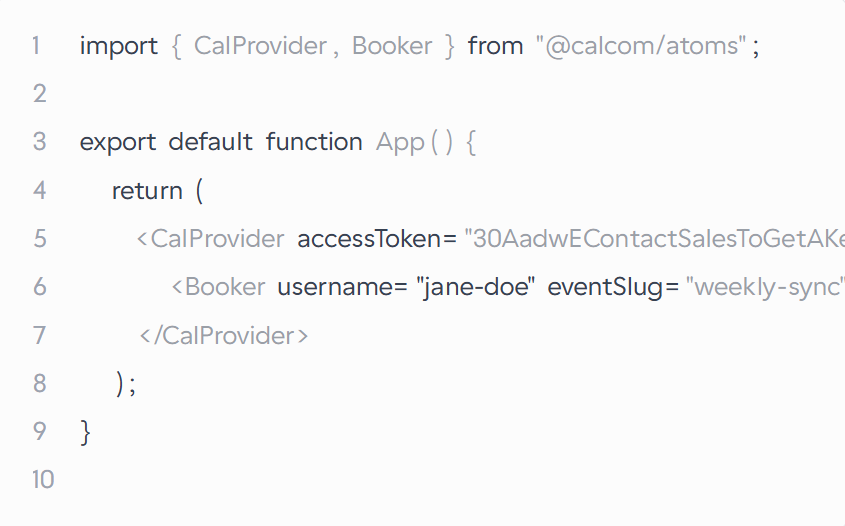Click the closing brace on line 9
Image resolution: width=845 pixels, height=526 pixels.
coord(85,432)
